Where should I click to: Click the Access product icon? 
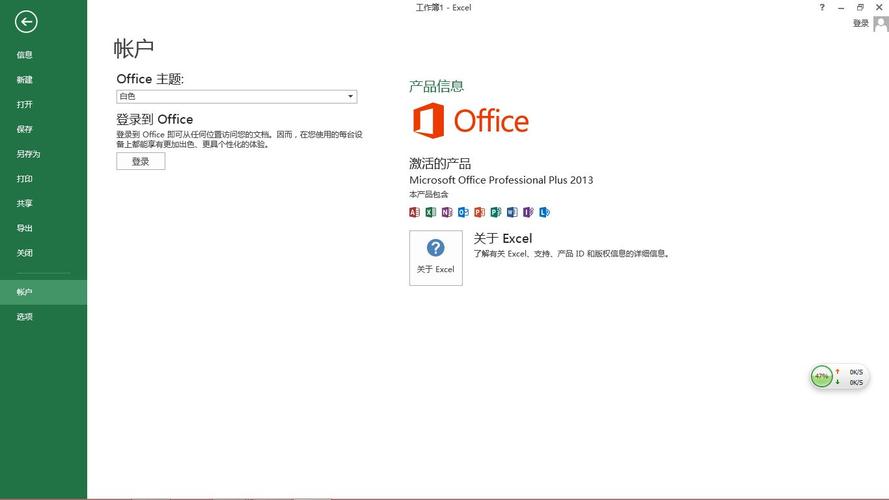414,212
